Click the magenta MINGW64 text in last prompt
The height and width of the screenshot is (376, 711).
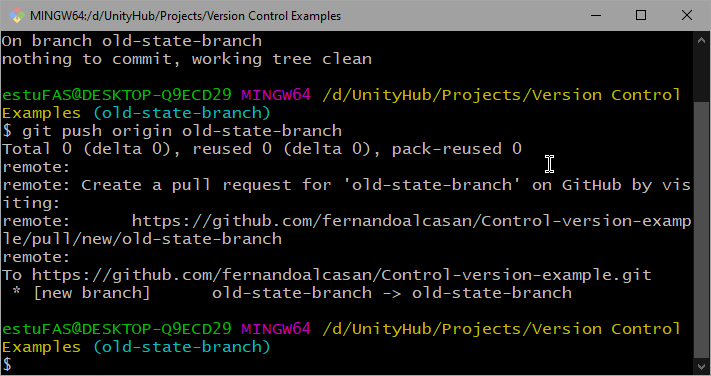[x=276, y=328]
